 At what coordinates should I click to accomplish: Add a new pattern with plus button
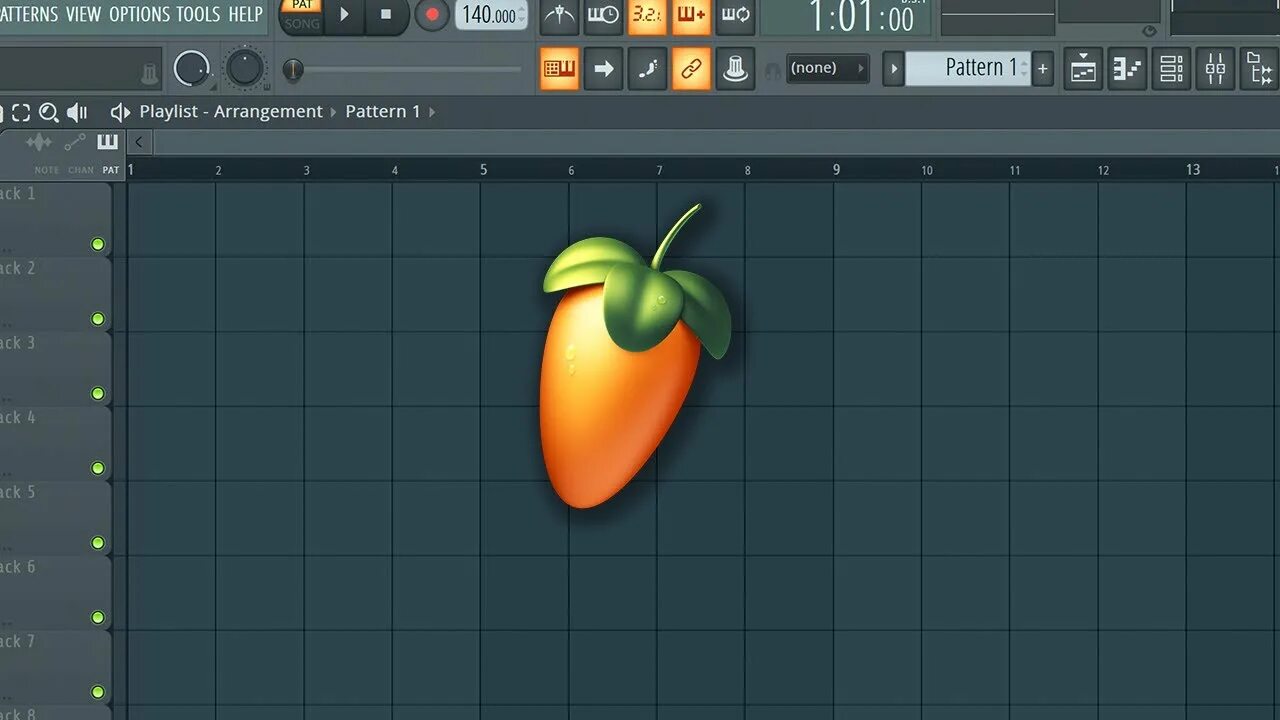point(1043,69)
